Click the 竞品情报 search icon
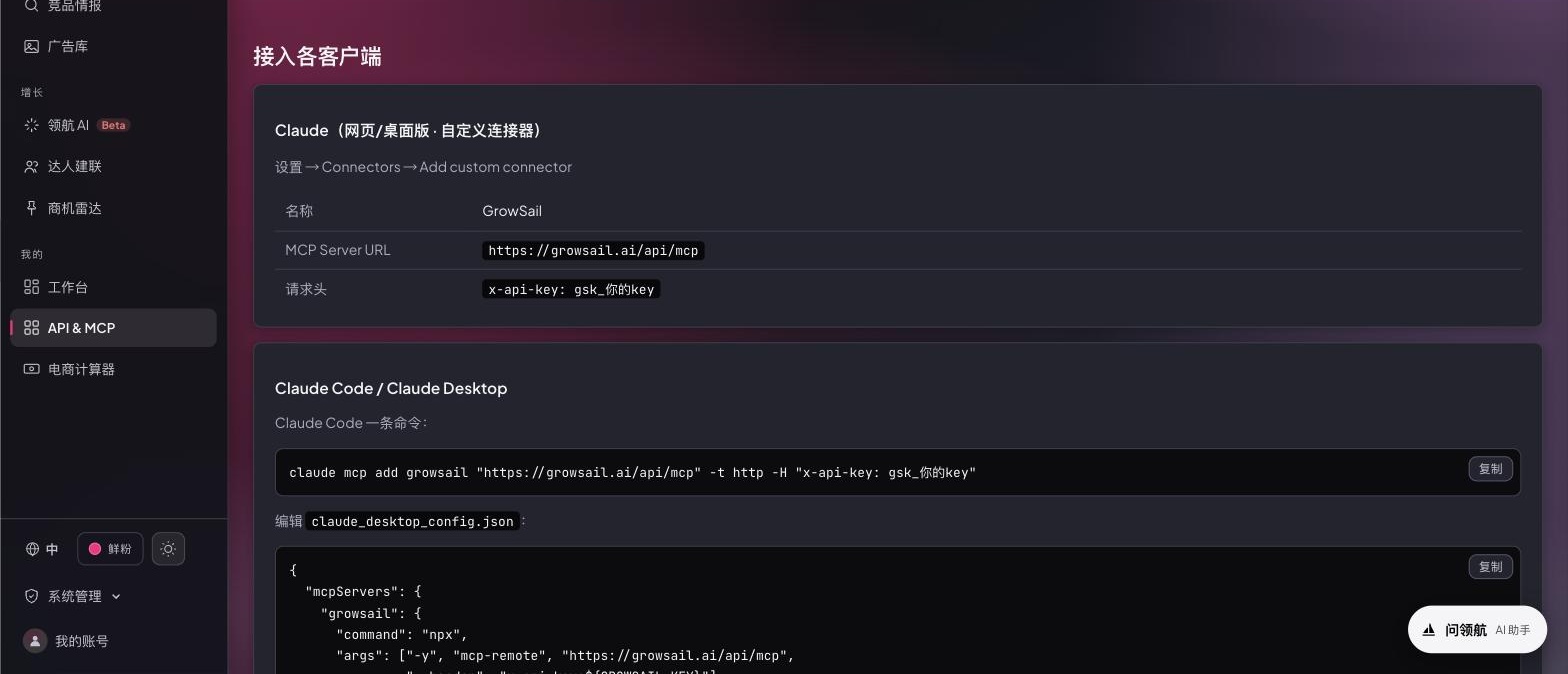This screenshot has height=674, width=1568. point(31,6)
